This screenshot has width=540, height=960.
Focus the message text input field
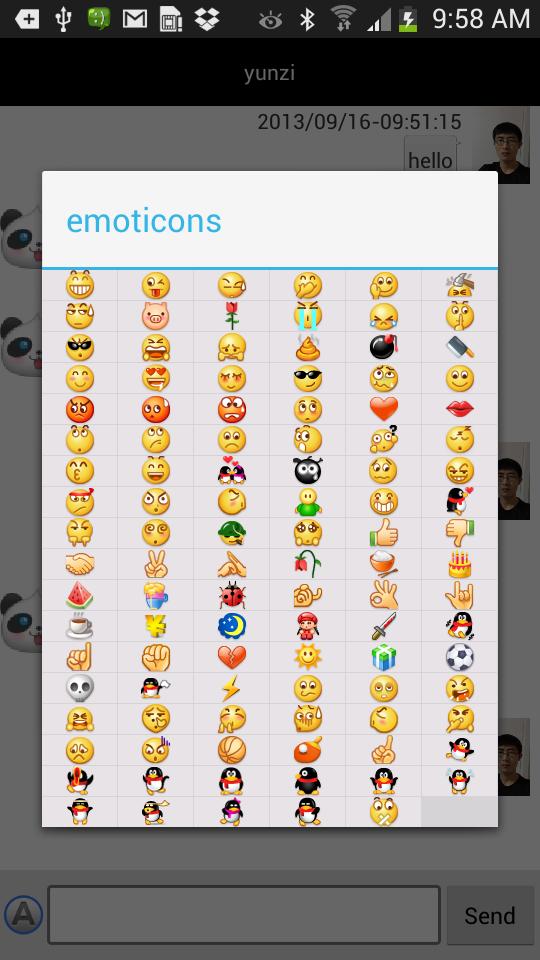click(x=244, y=915)
